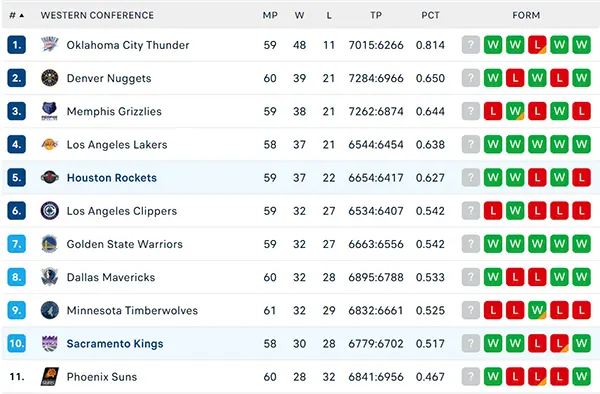Viewport: 600px width, 394px height.
Task: Click the Memphis Grizzlies team logo
Action: coord(50,111)
